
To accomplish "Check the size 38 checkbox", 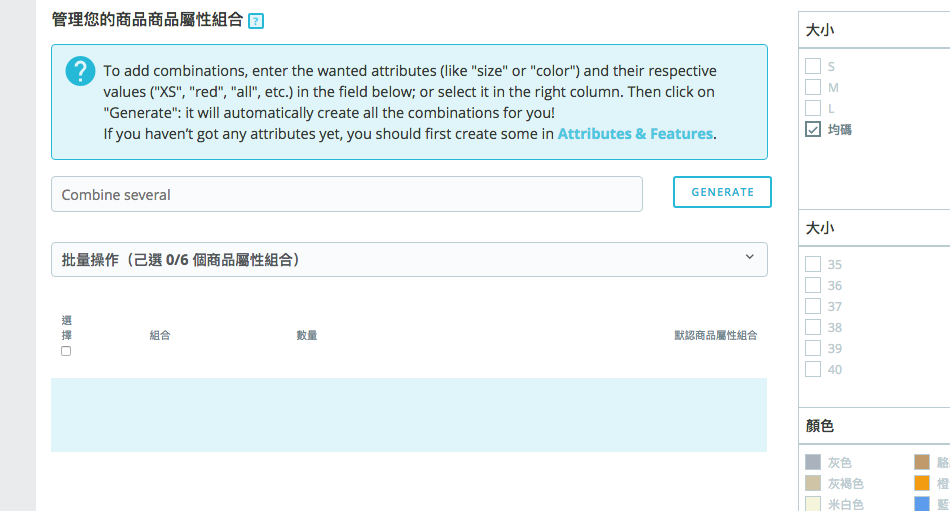I will 813,327.
